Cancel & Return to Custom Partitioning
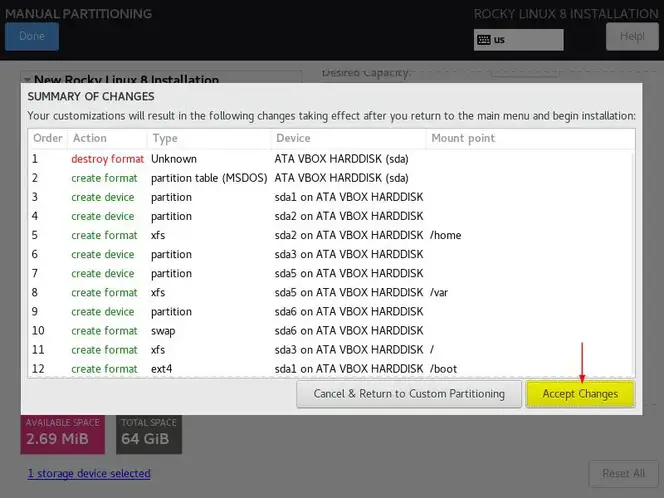 409,394
